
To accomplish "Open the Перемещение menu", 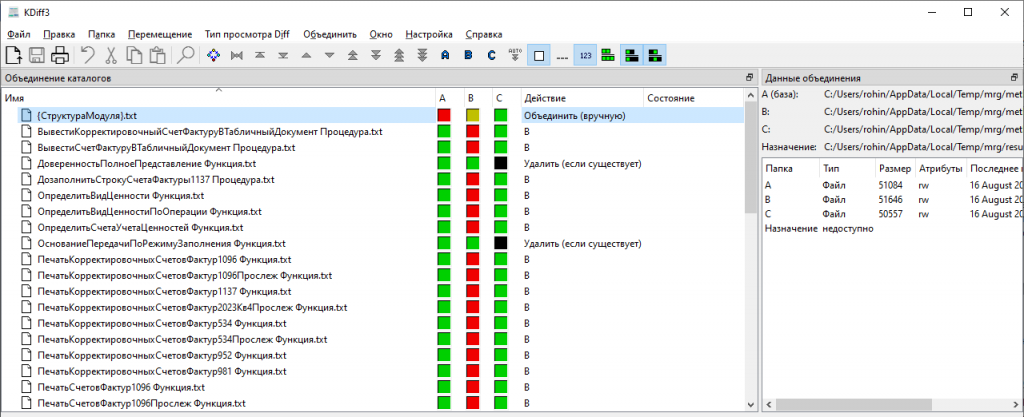I will pos(160,34).
